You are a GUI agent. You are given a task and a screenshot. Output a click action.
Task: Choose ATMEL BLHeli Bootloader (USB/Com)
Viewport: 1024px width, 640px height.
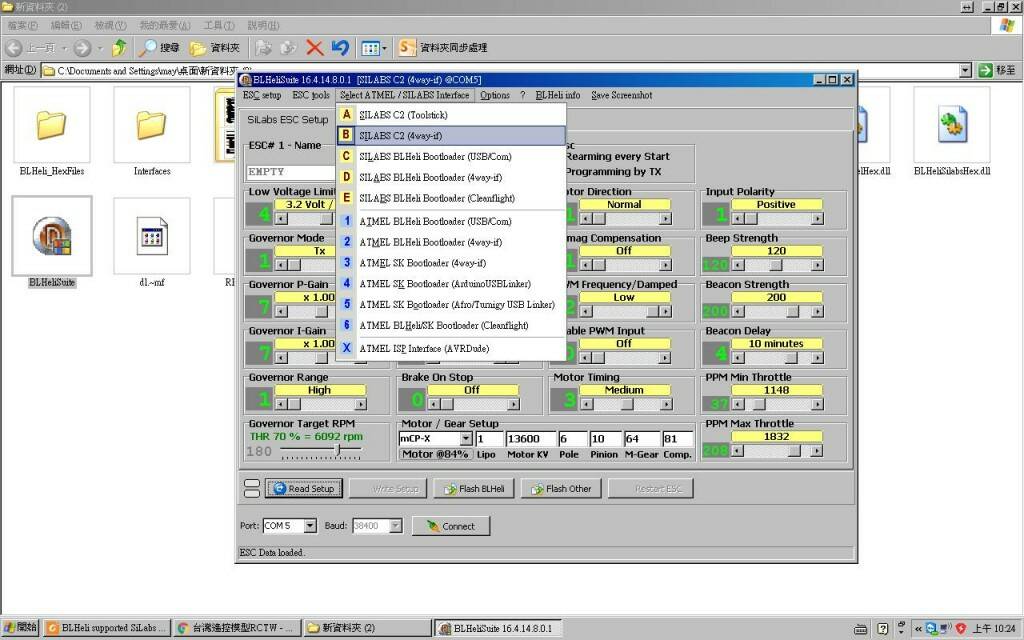(x=451, y=221)
